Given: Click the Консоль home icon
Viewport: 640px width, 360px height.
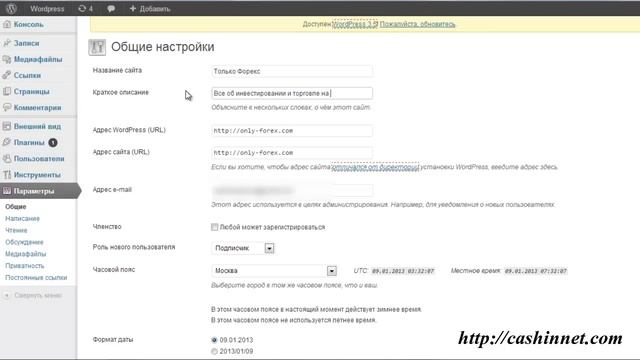Looking at the screenshot, I should click(7, 24).
